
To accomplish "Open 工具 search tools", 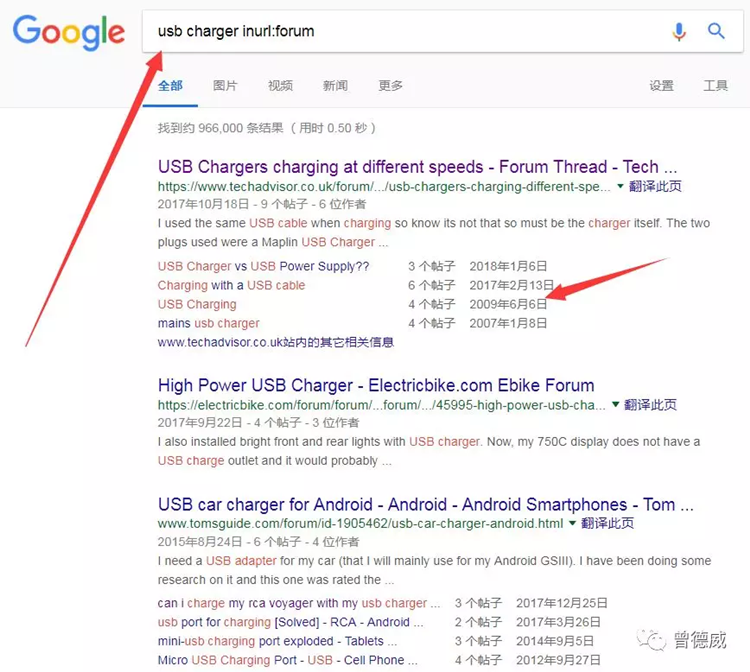I will (x=716, y=86).
